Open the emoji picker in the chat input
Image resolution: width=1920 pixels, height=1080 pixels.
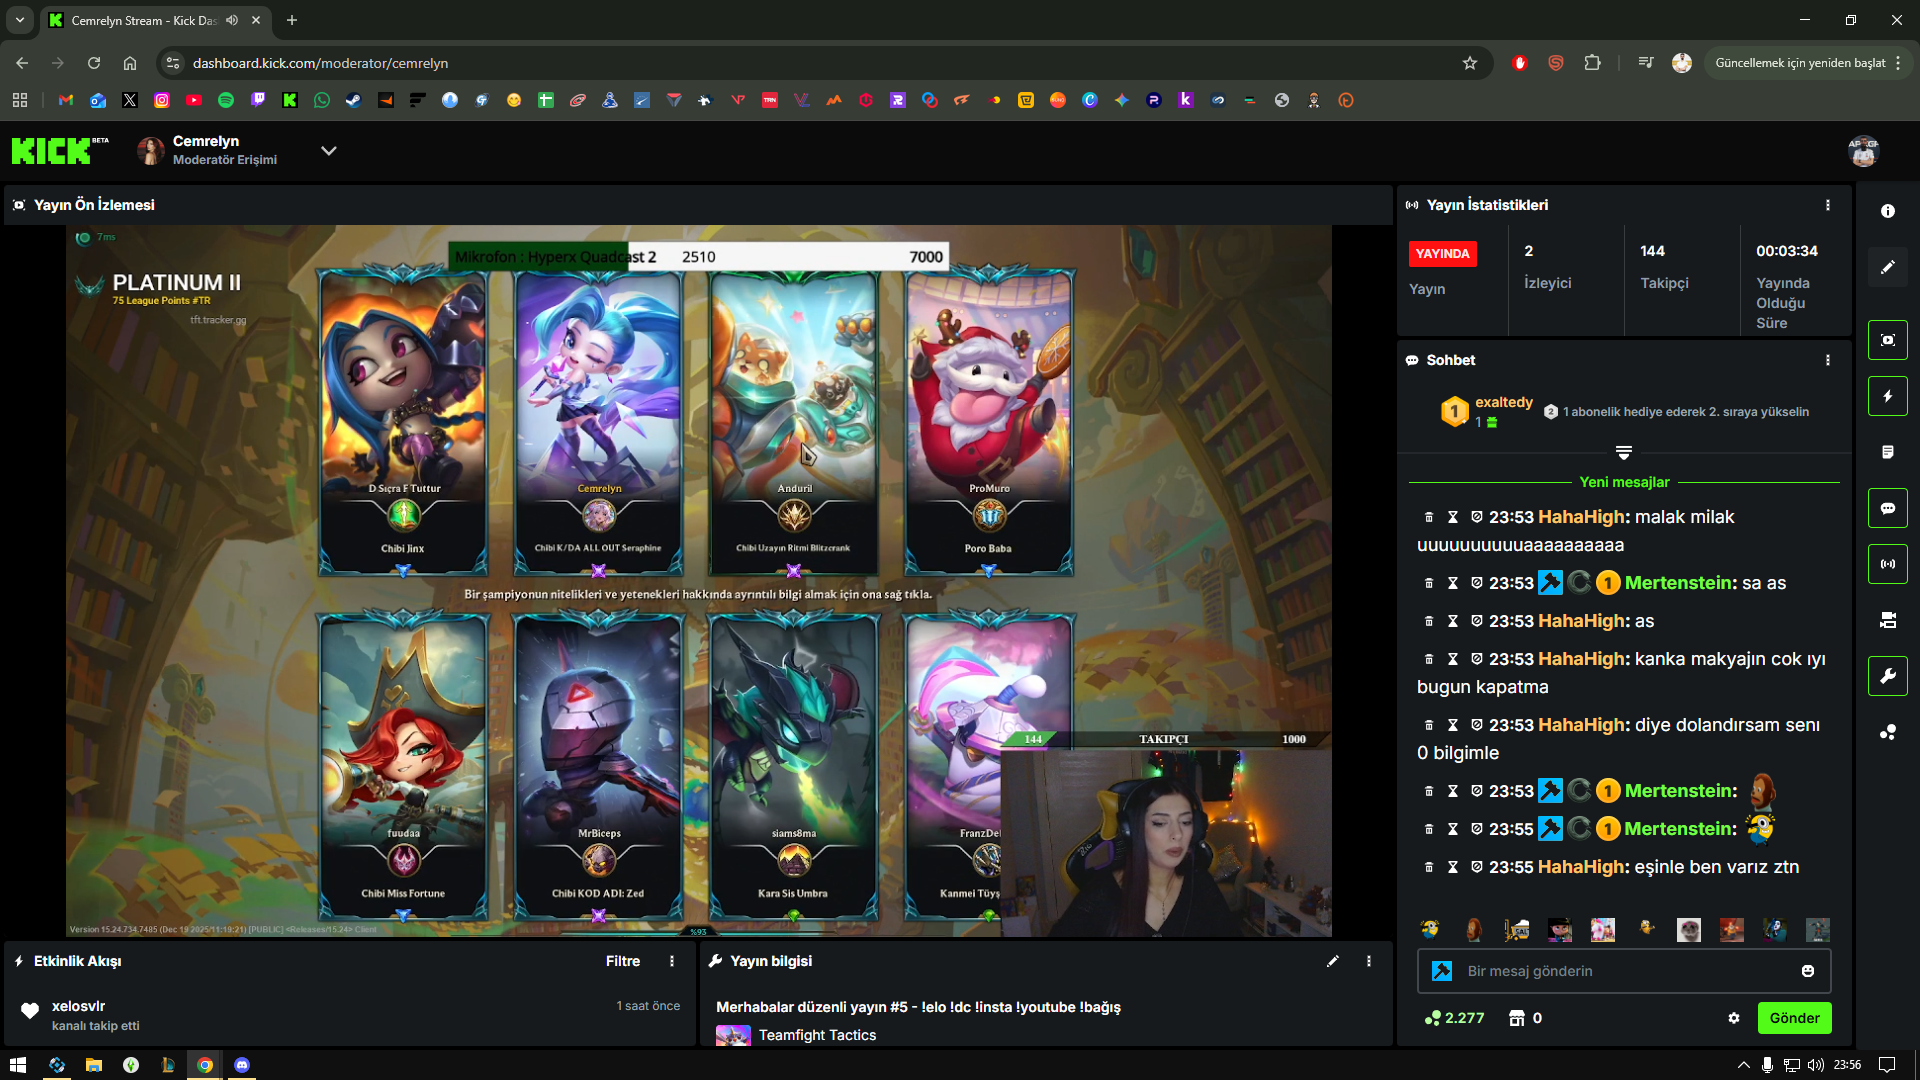1808,971
